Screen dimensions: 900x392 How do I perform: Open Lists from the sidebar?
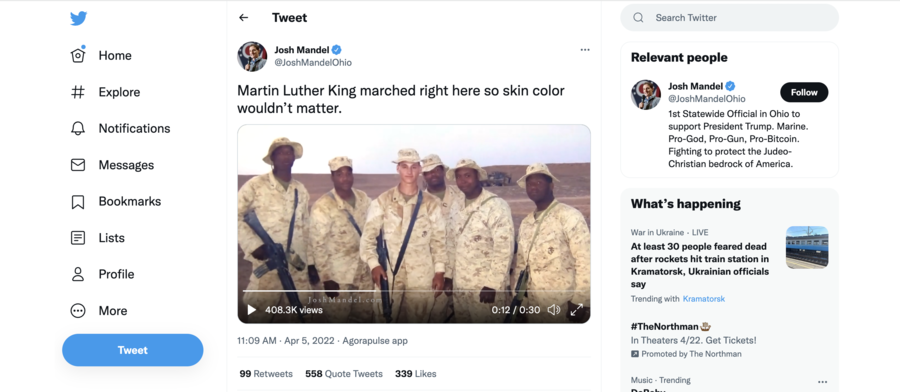98,238
